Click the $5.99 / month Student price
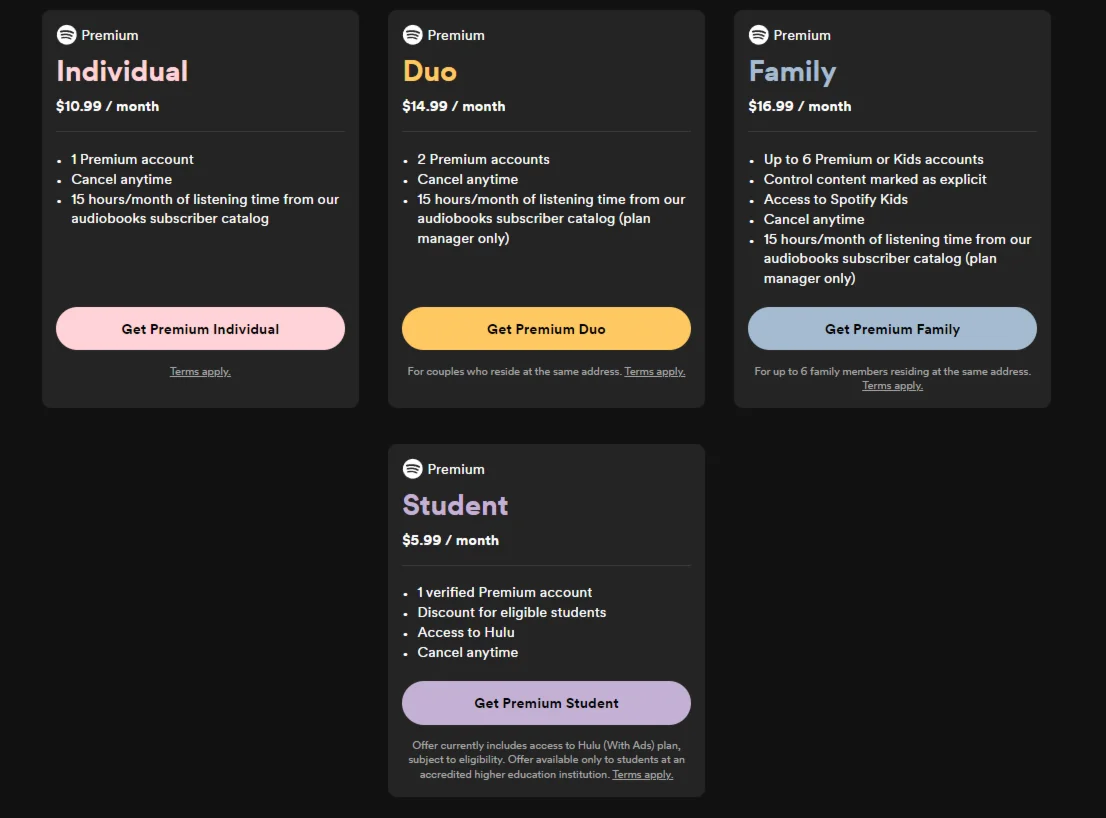The height and width of the screenshot is (818, 1106). [x=450, y=540]
